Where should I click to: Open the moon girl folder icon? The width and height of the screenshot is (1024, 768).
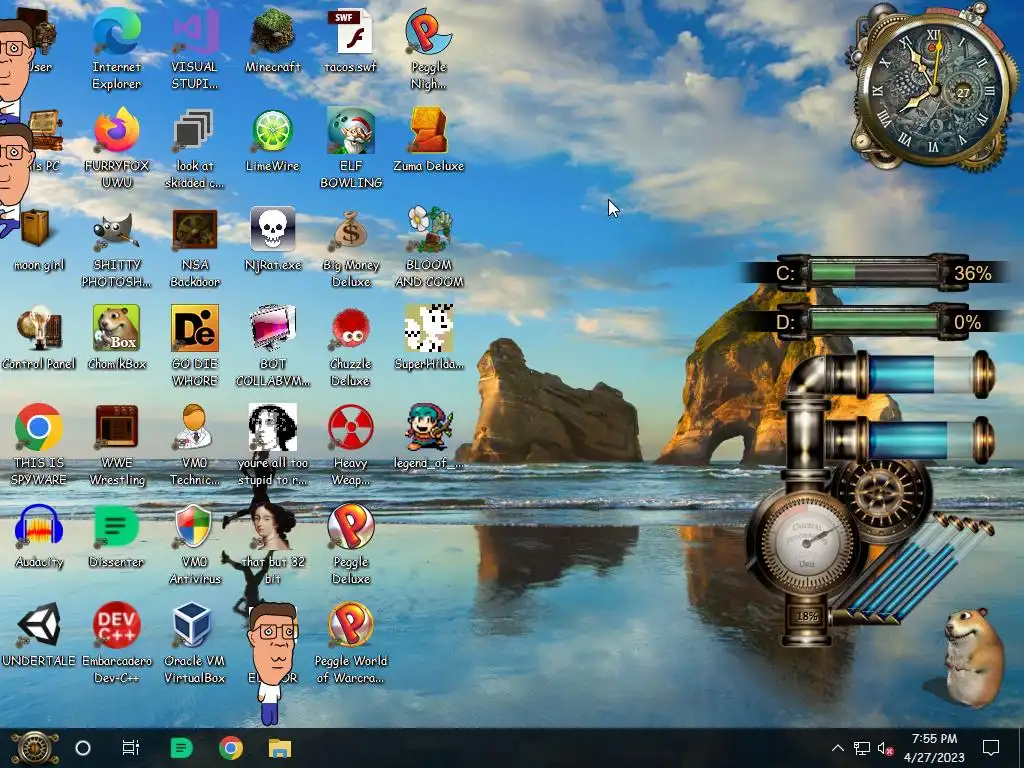tap(36, 229)
